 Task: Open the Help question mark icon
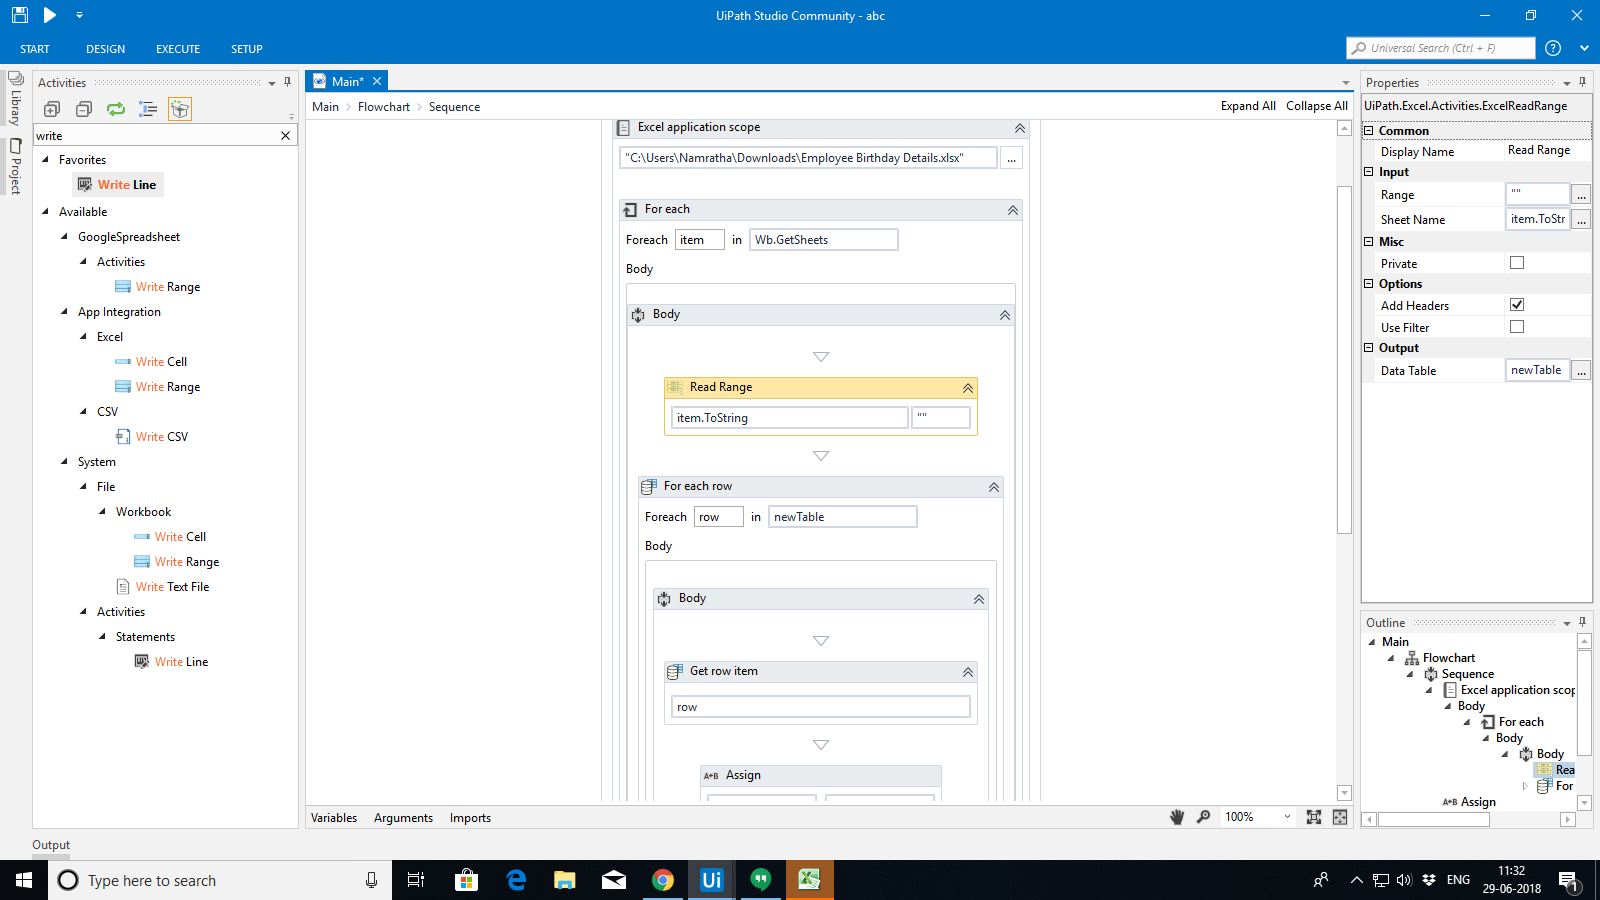click(x=1553, y=48)
